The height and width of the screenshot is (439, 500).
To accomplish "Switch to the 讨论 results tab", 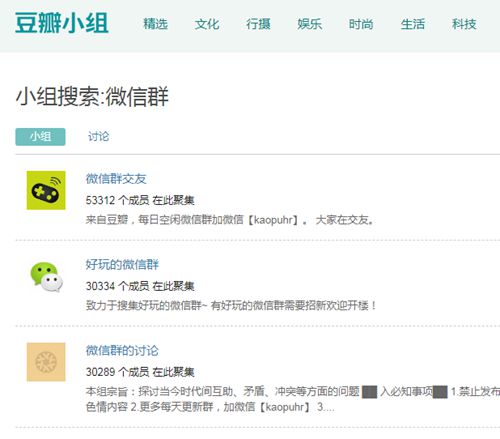I will click(98, 136).
